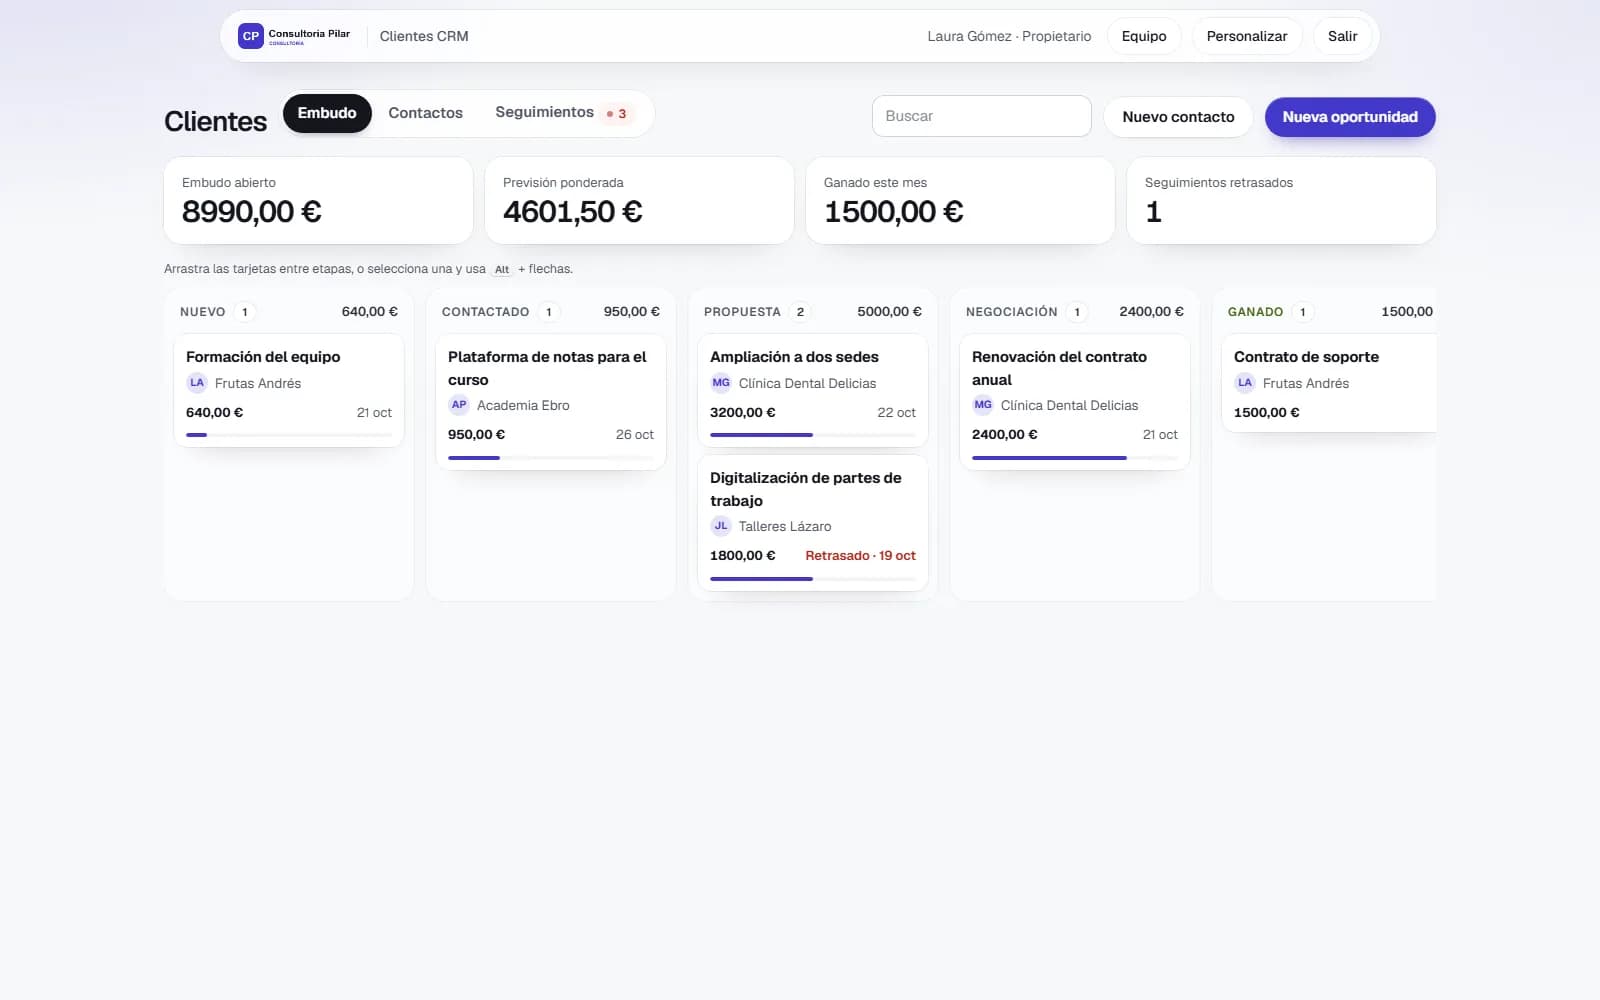Click Nuevo contacto button
Viewport: 1600px width, 1000px height.
click(x=1178, y=117)
